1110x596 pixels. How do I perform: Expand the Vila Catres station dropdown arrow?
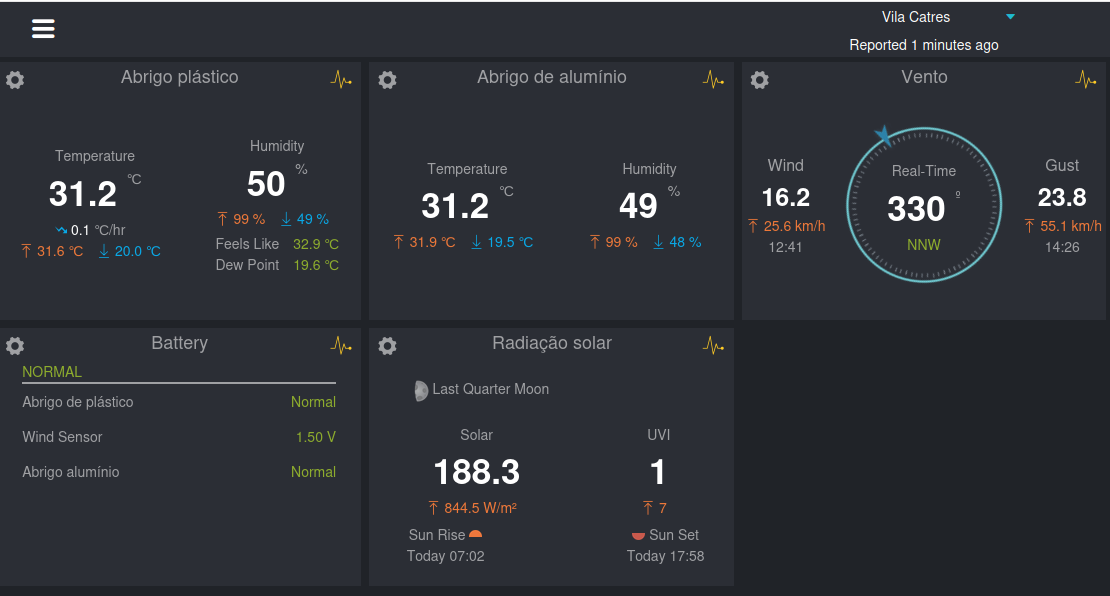(x=1010, y=16)
